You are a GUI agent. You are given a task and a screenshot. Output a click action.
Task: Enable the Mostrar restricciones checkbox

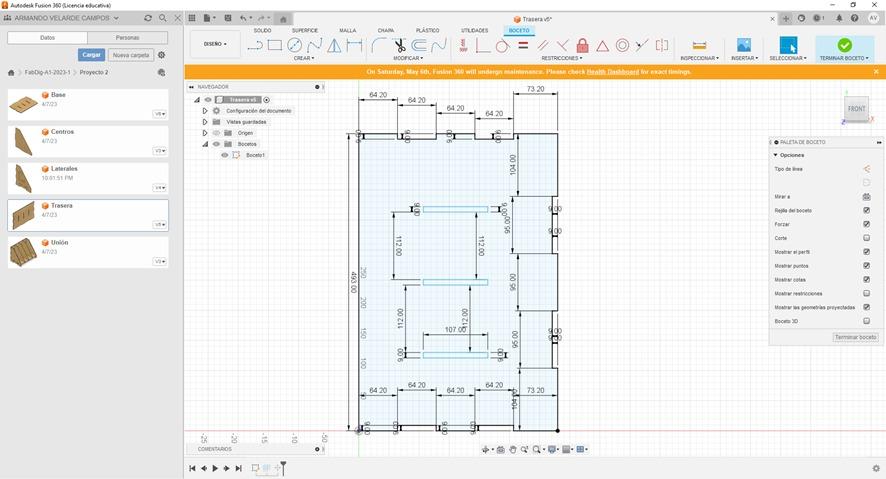pyautogui.click(x=866, y=293)
